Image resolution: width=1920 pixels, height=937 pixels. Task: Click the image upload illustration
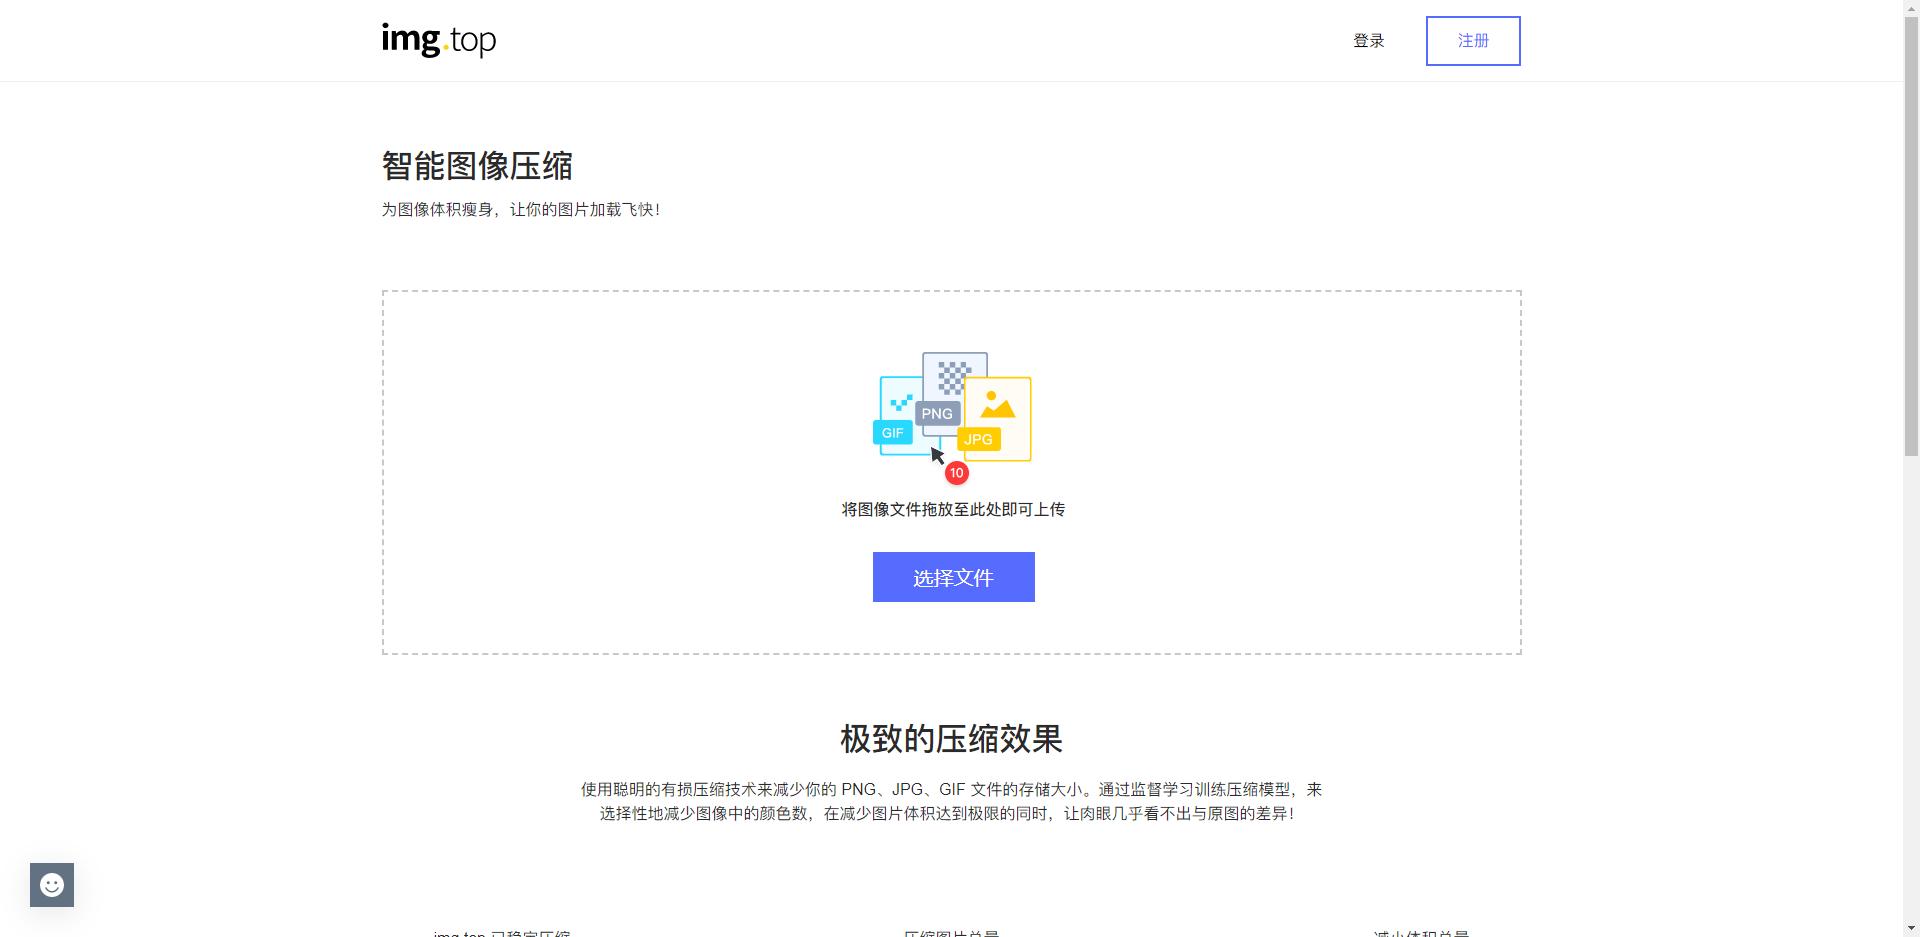[x=953, y=410]
